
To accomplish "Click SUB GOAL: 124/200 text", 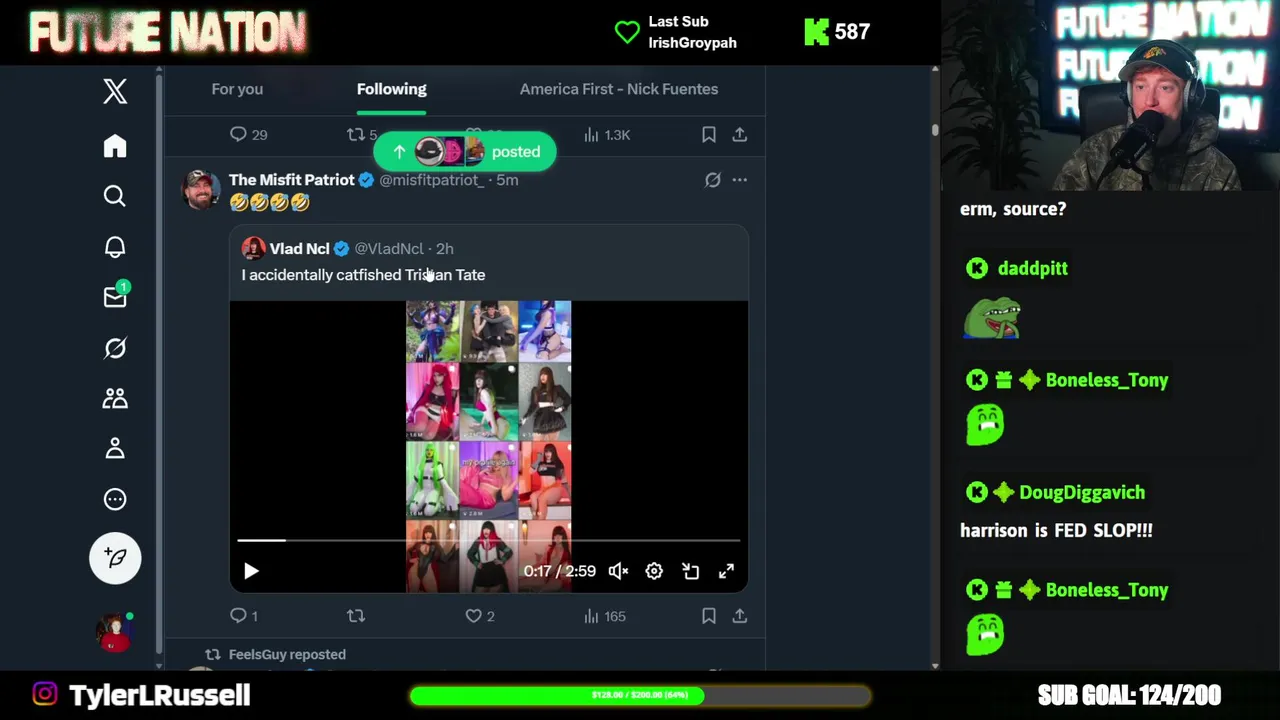I will [1129, 695].
